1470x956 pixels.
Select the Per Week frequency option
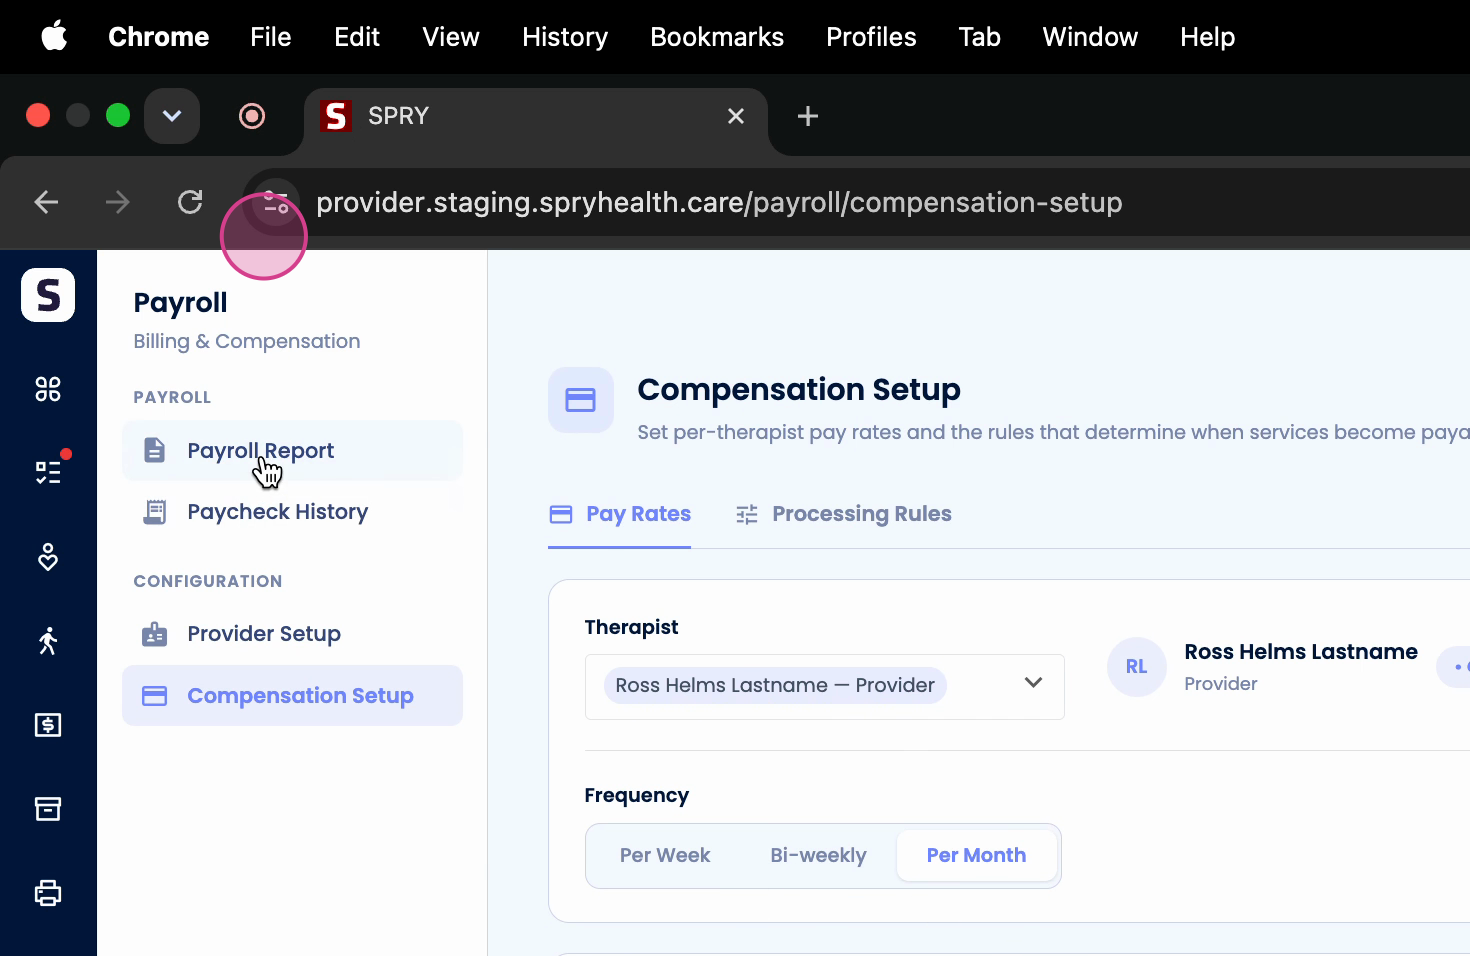click(665, 856)
